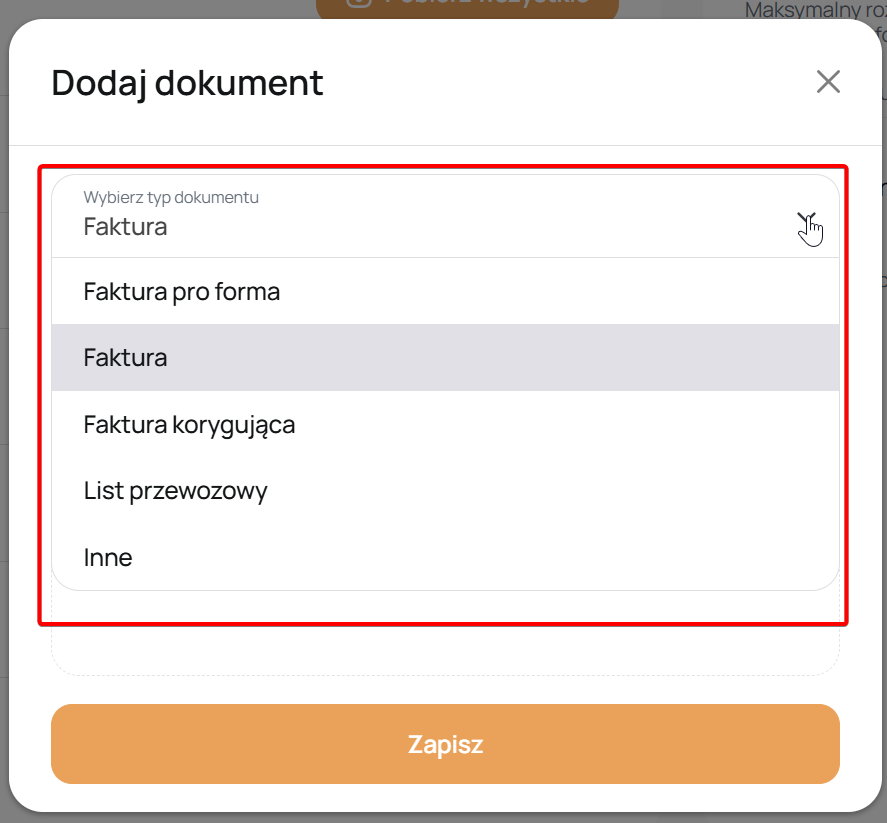Choose "Inne" as document type
The width and height of the screenshot is (887, 823).
[108, 557]
